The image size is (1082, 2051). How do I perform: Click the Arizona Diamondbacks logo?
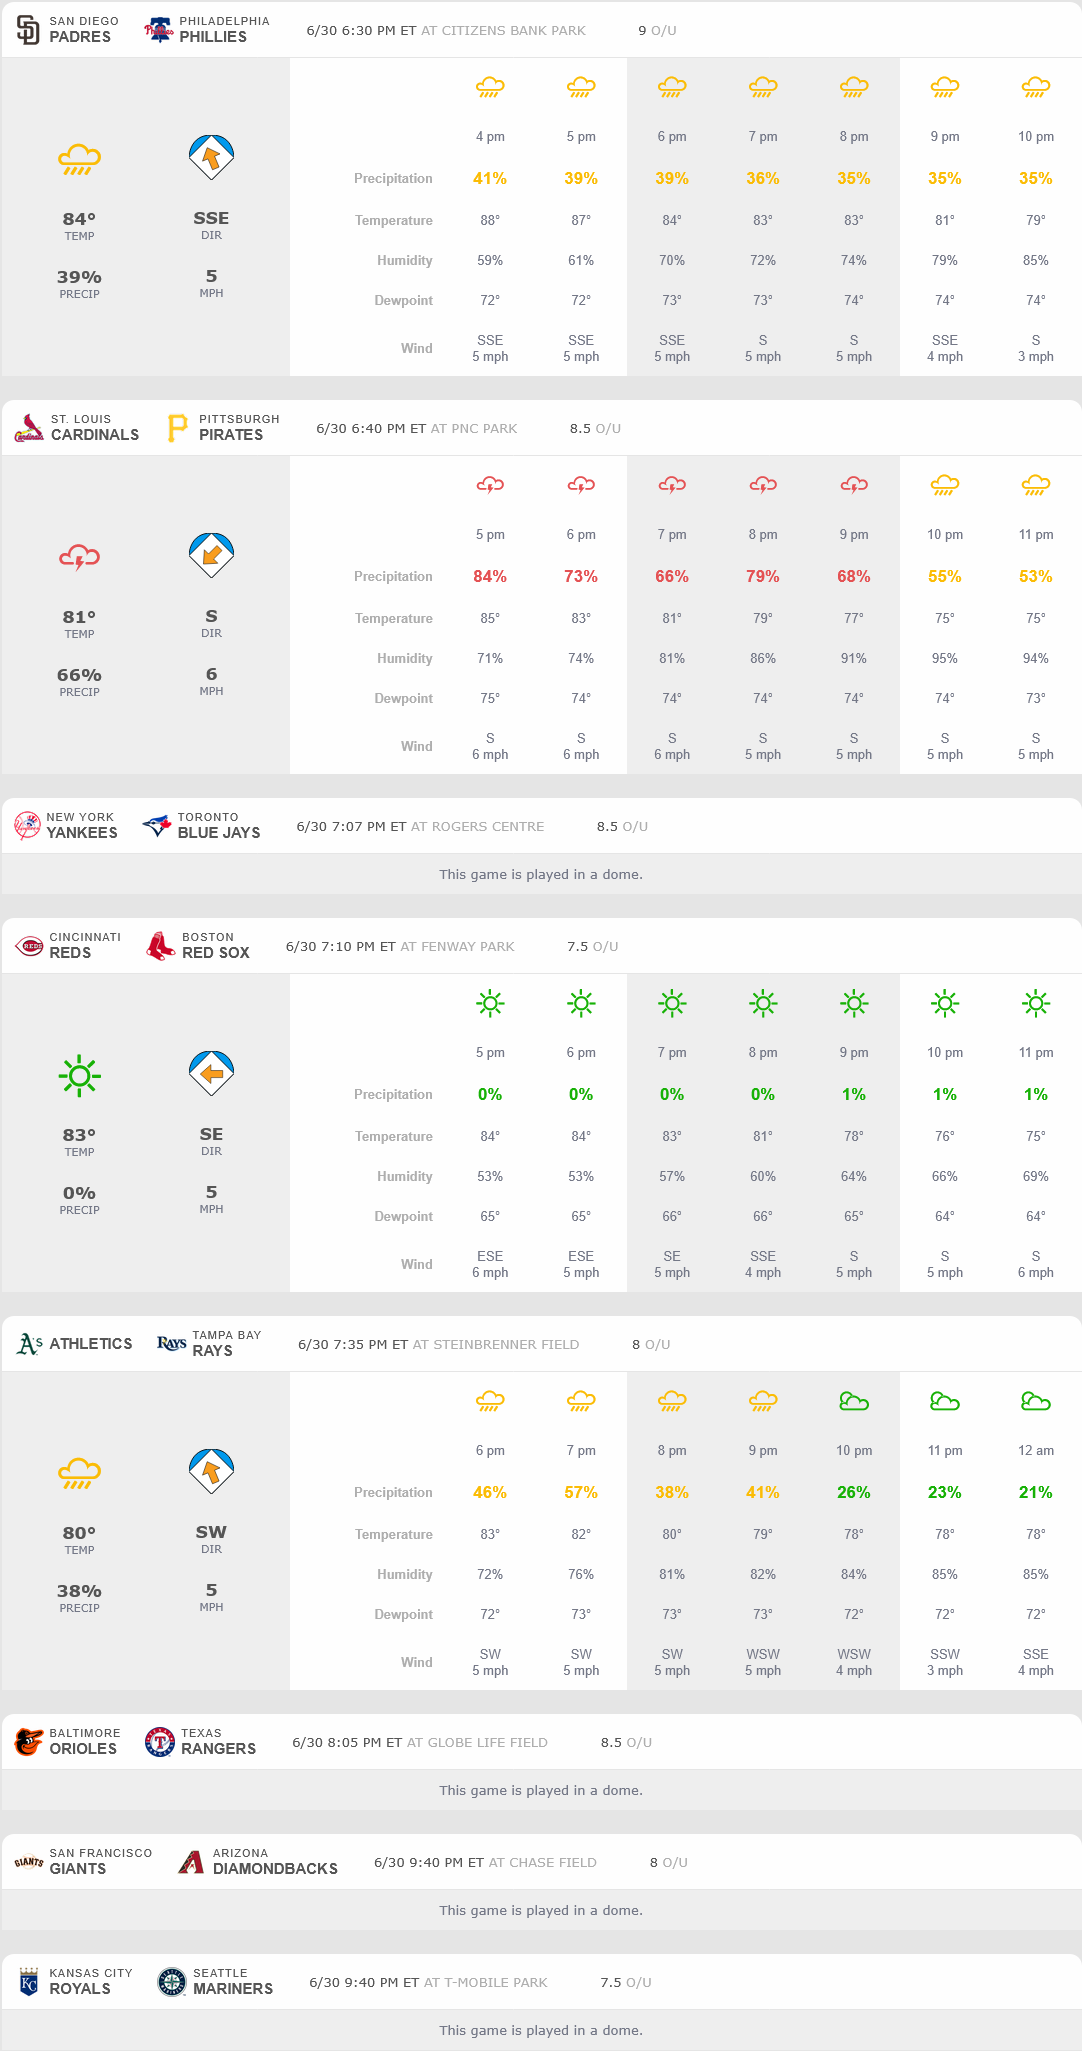coord(191,1862)
